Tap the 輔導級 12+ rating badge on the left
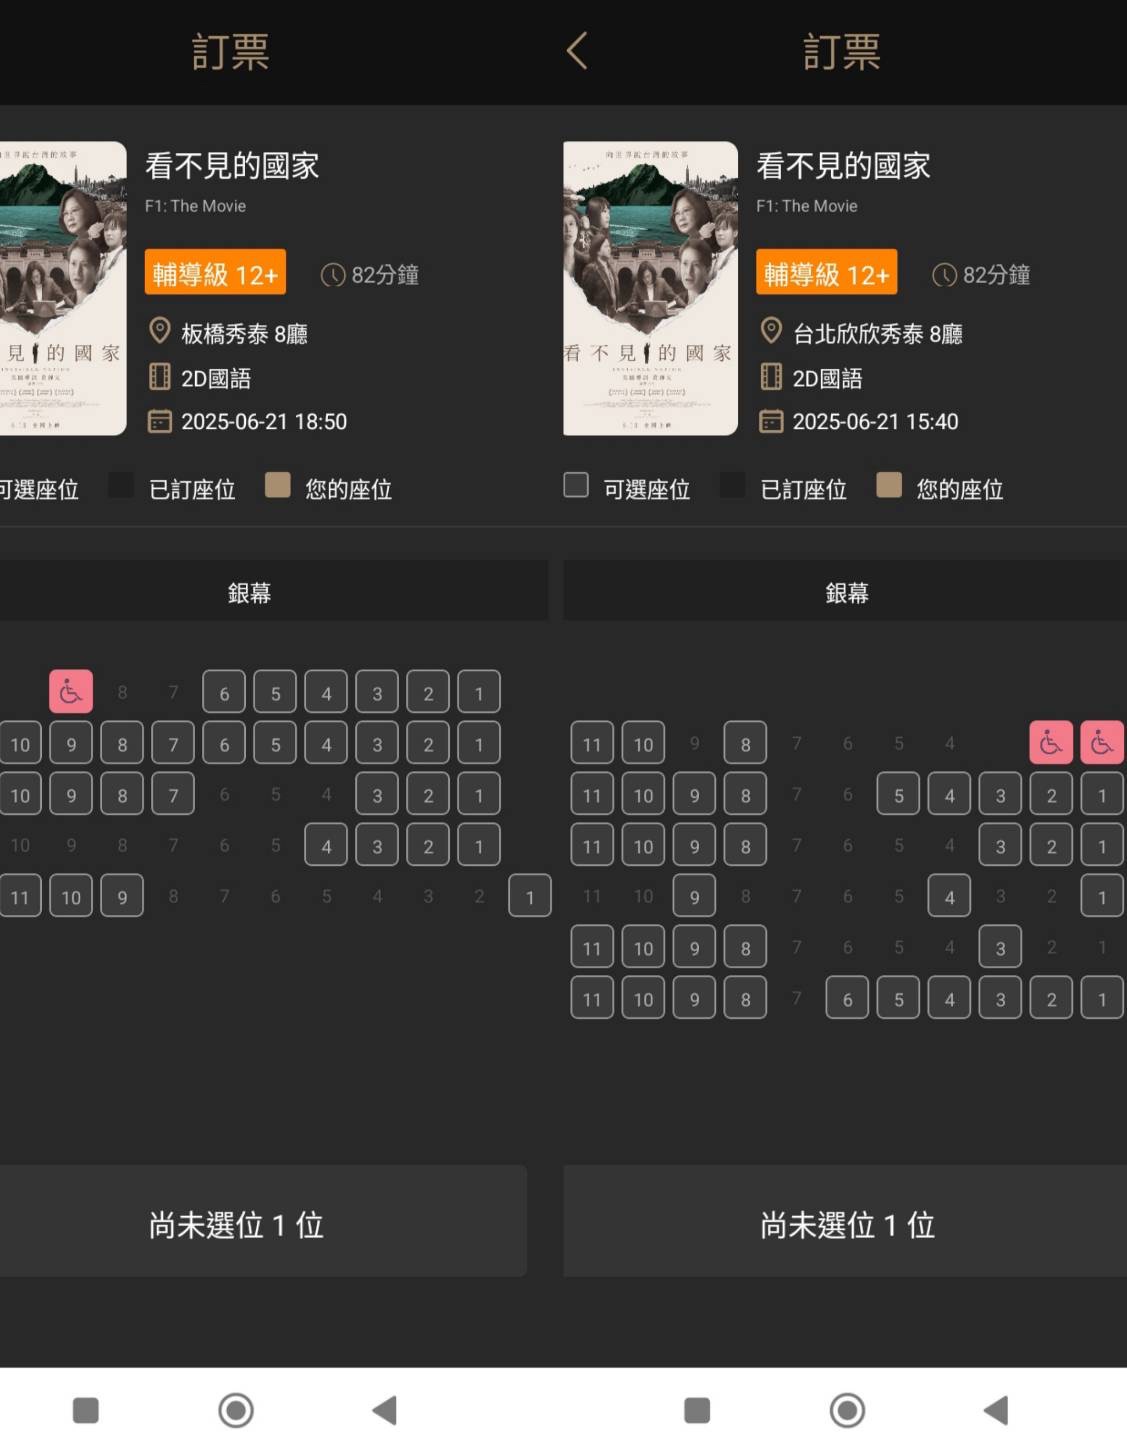The image size is (1127, 1453). click(x=215, y=272)
